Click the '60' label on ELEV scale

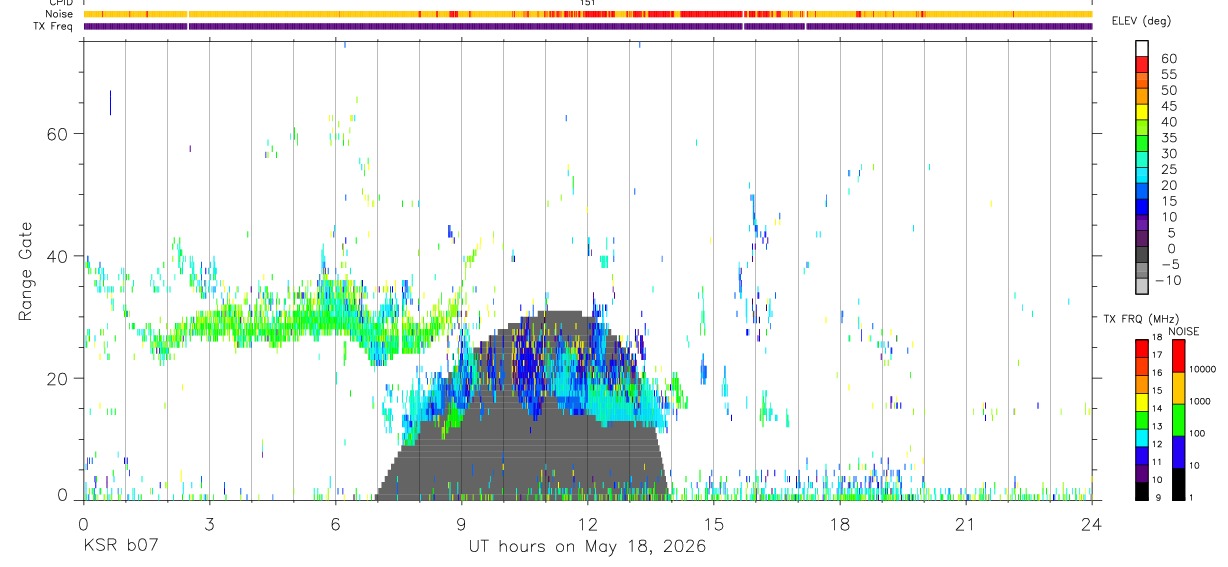pyautogui.click(x=1169, y=59)
